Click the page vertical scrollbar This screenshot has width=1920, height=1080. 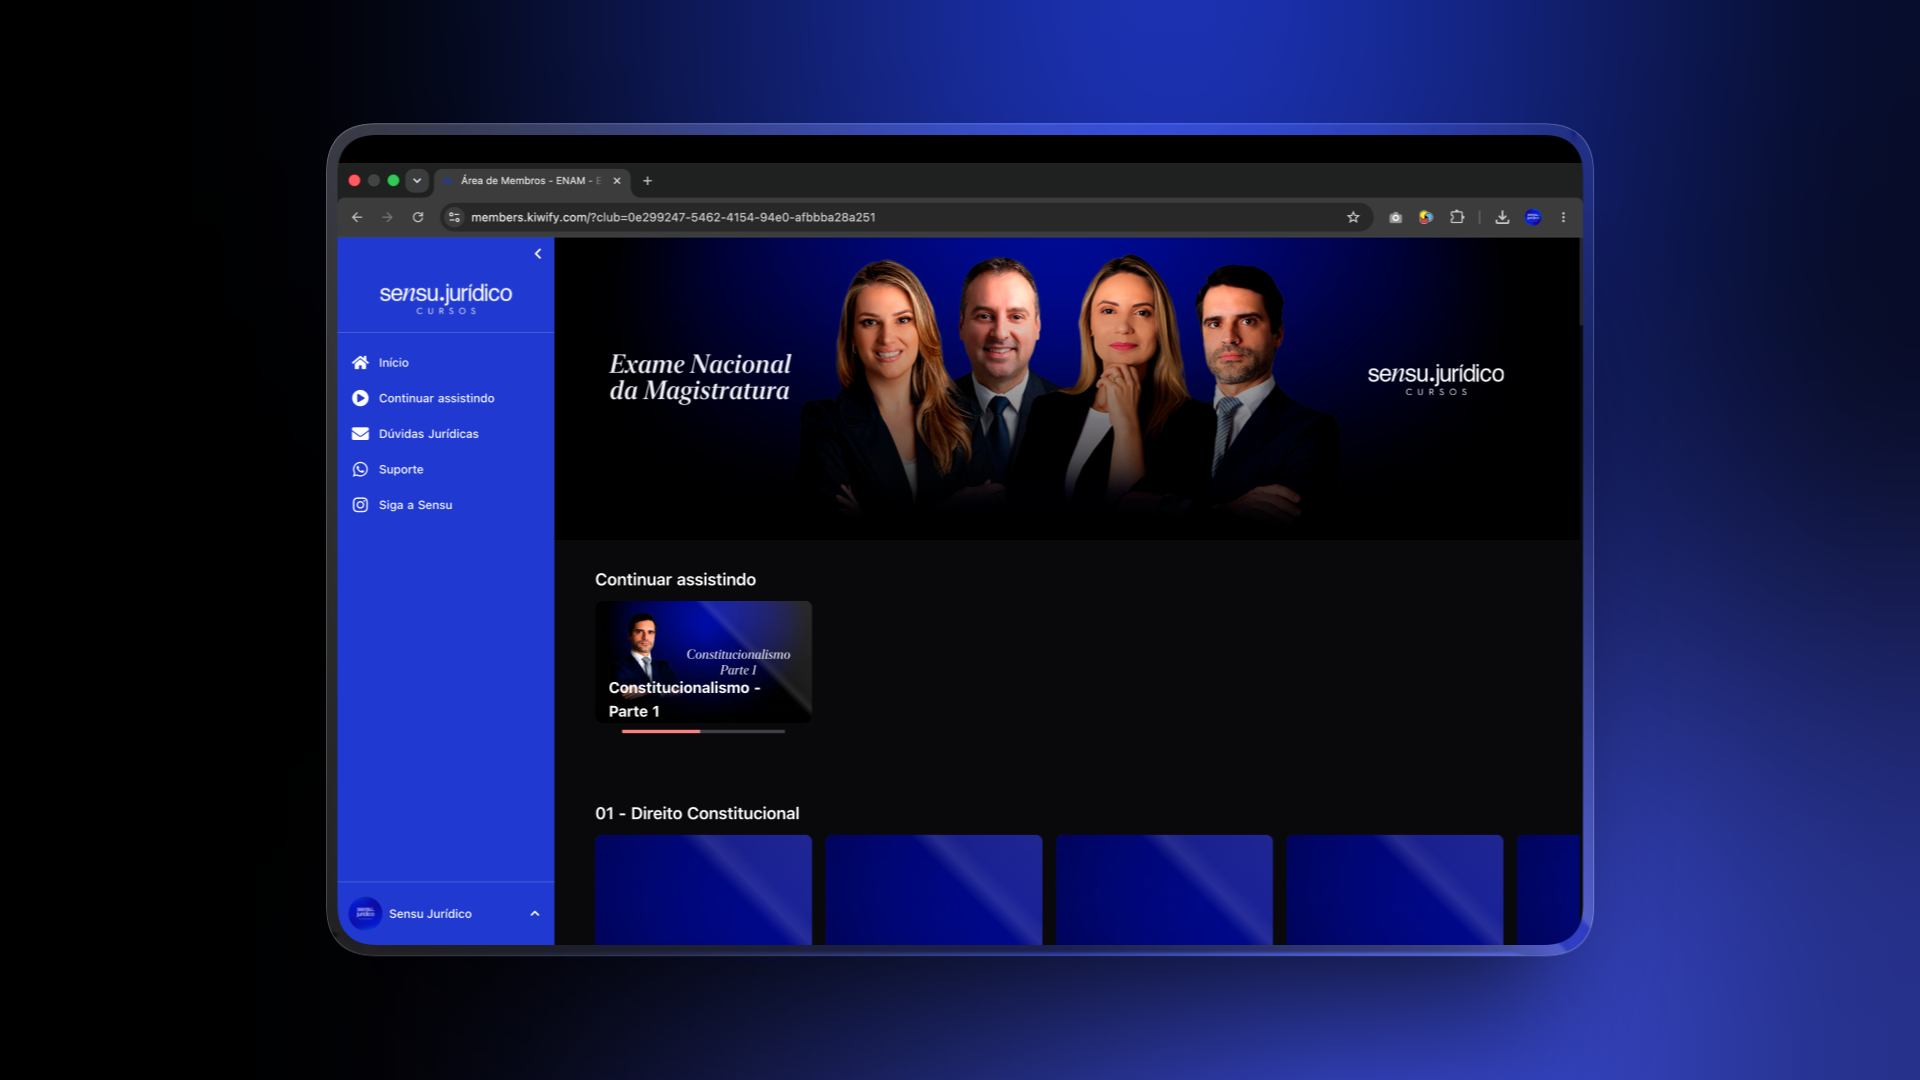click(1580, 282)
